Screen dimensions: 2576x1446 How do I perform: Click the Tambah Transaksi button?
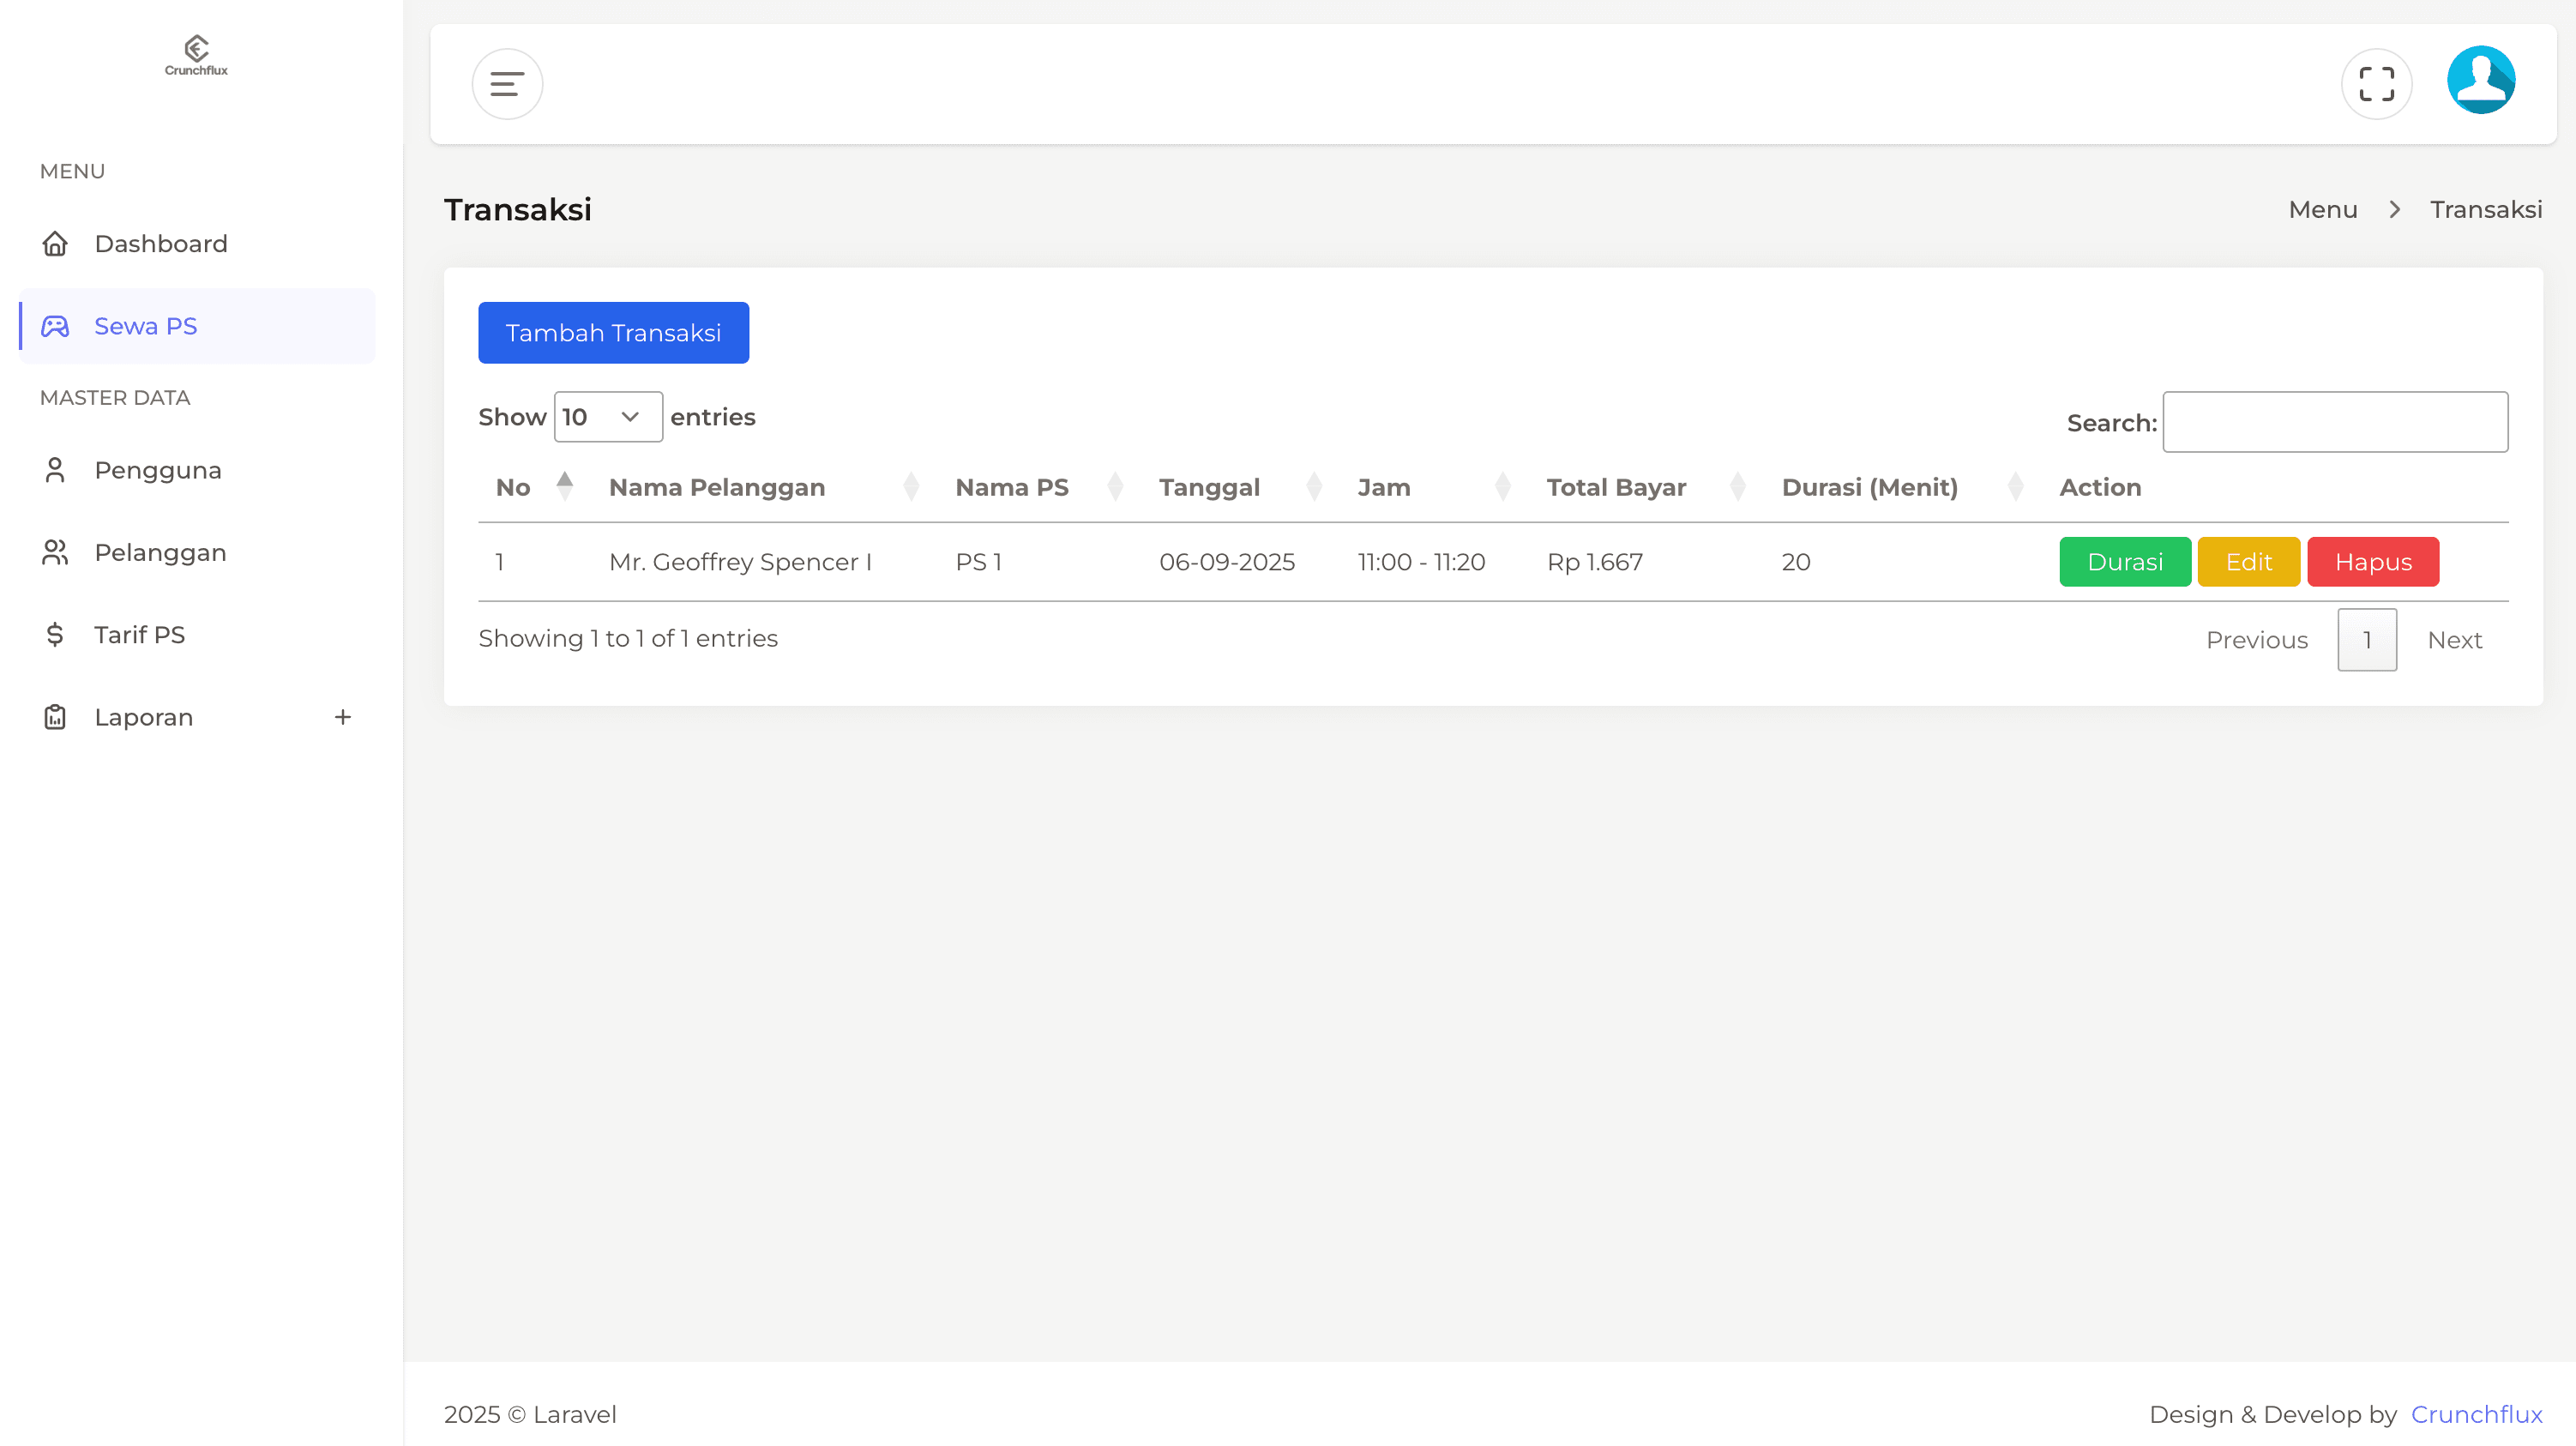[613, 333]
